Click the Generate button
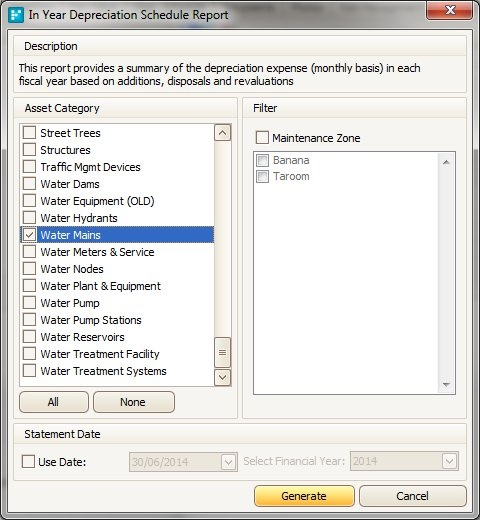 pos(304,496)
